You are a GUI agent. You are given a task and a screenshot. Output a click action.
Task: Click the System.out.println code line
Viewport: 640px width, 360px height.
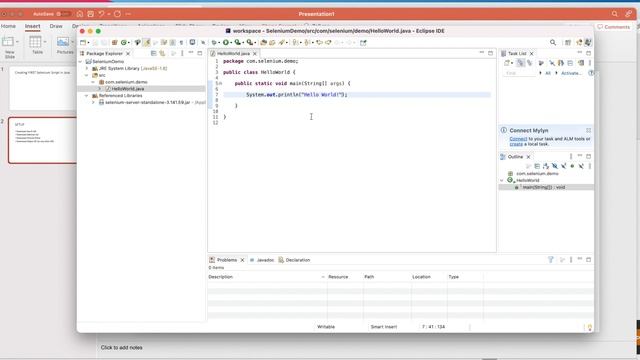click(x=296, y=95)
